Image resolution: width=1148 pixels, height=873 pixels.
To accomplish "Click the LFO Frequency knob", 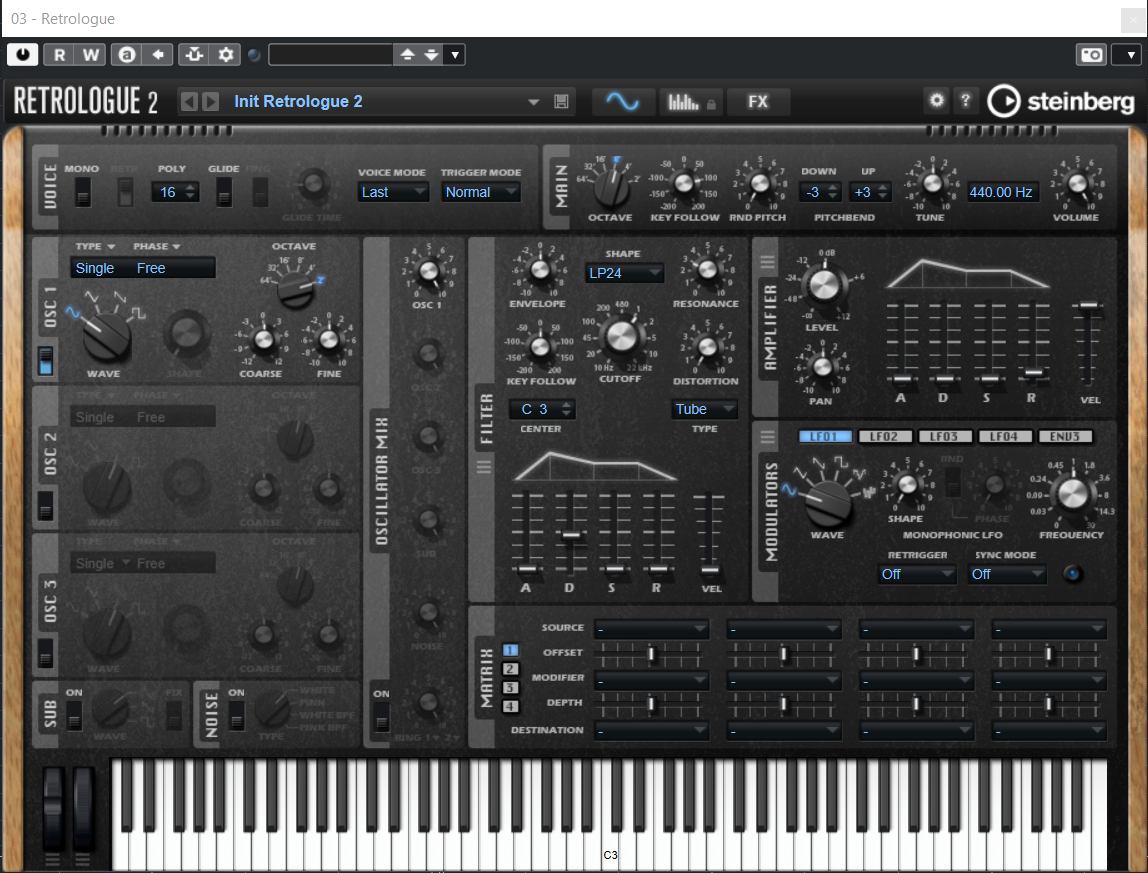I will [x=1073, y=494].
